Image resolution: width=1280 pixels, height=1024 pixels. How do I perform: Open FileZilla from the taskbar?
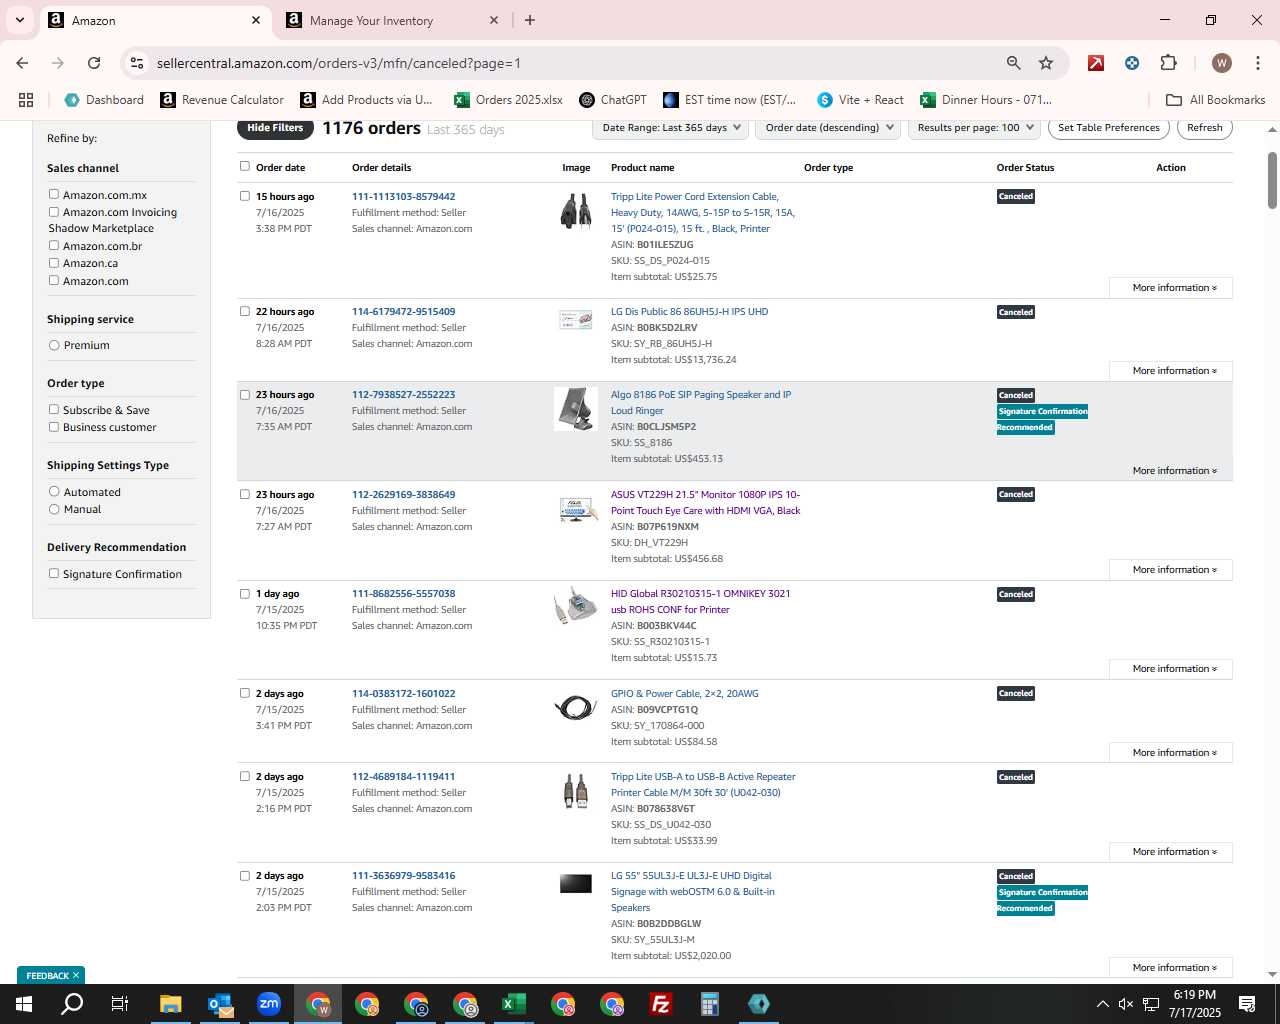click(x=661, y=1004)
